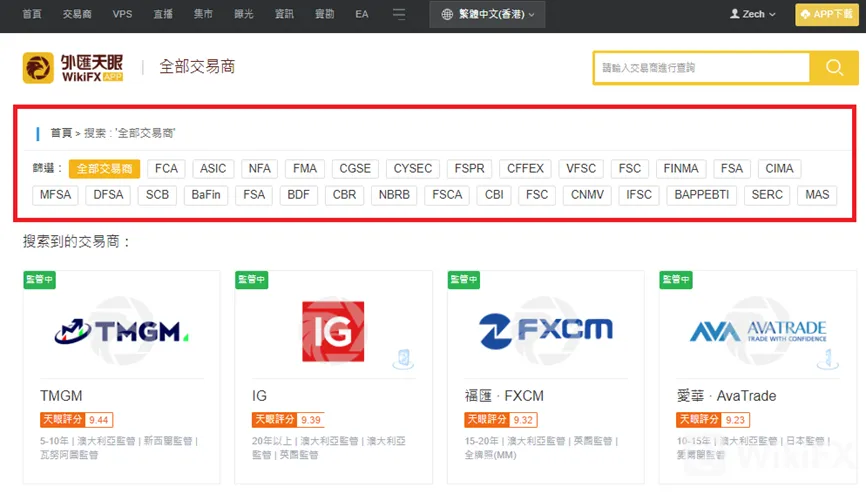Select the FSPR filter chip
Viewport: 866px width, 494px height.
(x=469, y=169)
